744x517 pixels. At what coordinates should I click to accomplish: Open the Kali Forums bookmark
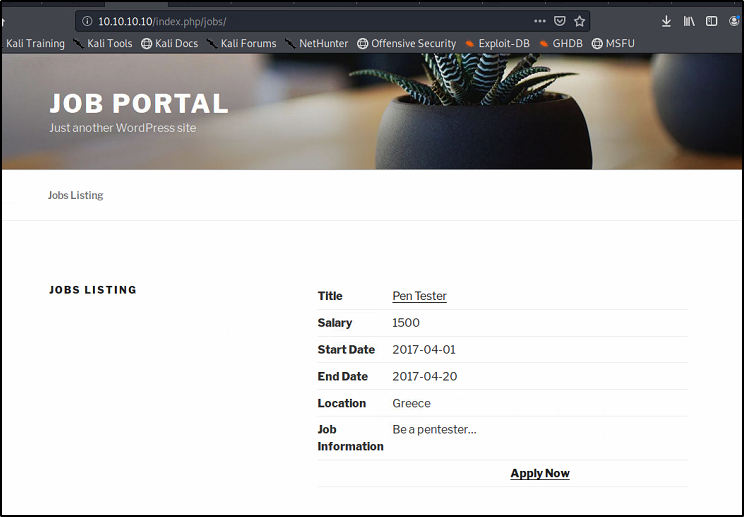tap(242, 44)
